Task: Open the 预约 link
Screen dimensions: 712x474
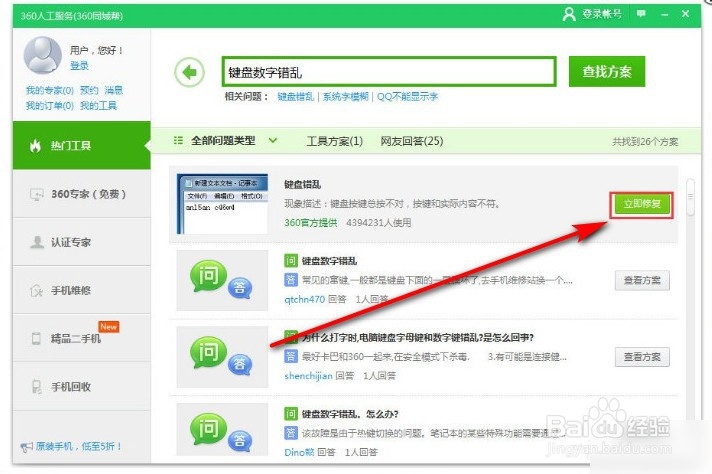Action: point(89,90)
